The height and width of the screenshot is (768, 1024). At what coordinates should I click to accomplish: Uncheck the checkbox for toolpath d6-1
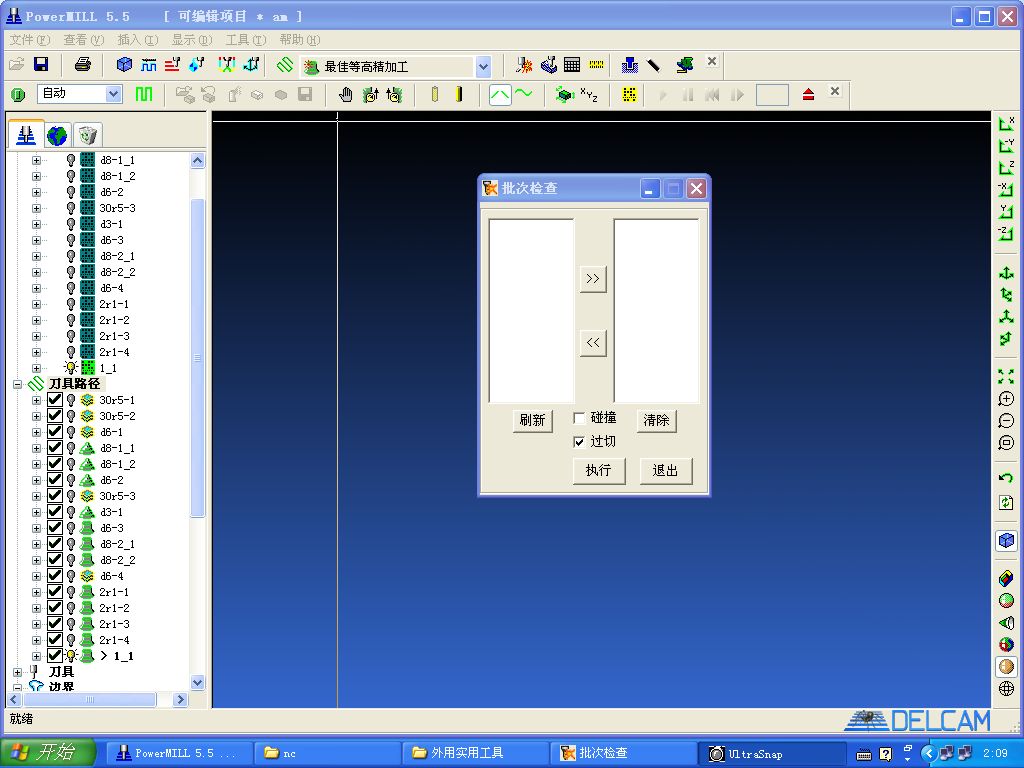click(x=55, y=432)
